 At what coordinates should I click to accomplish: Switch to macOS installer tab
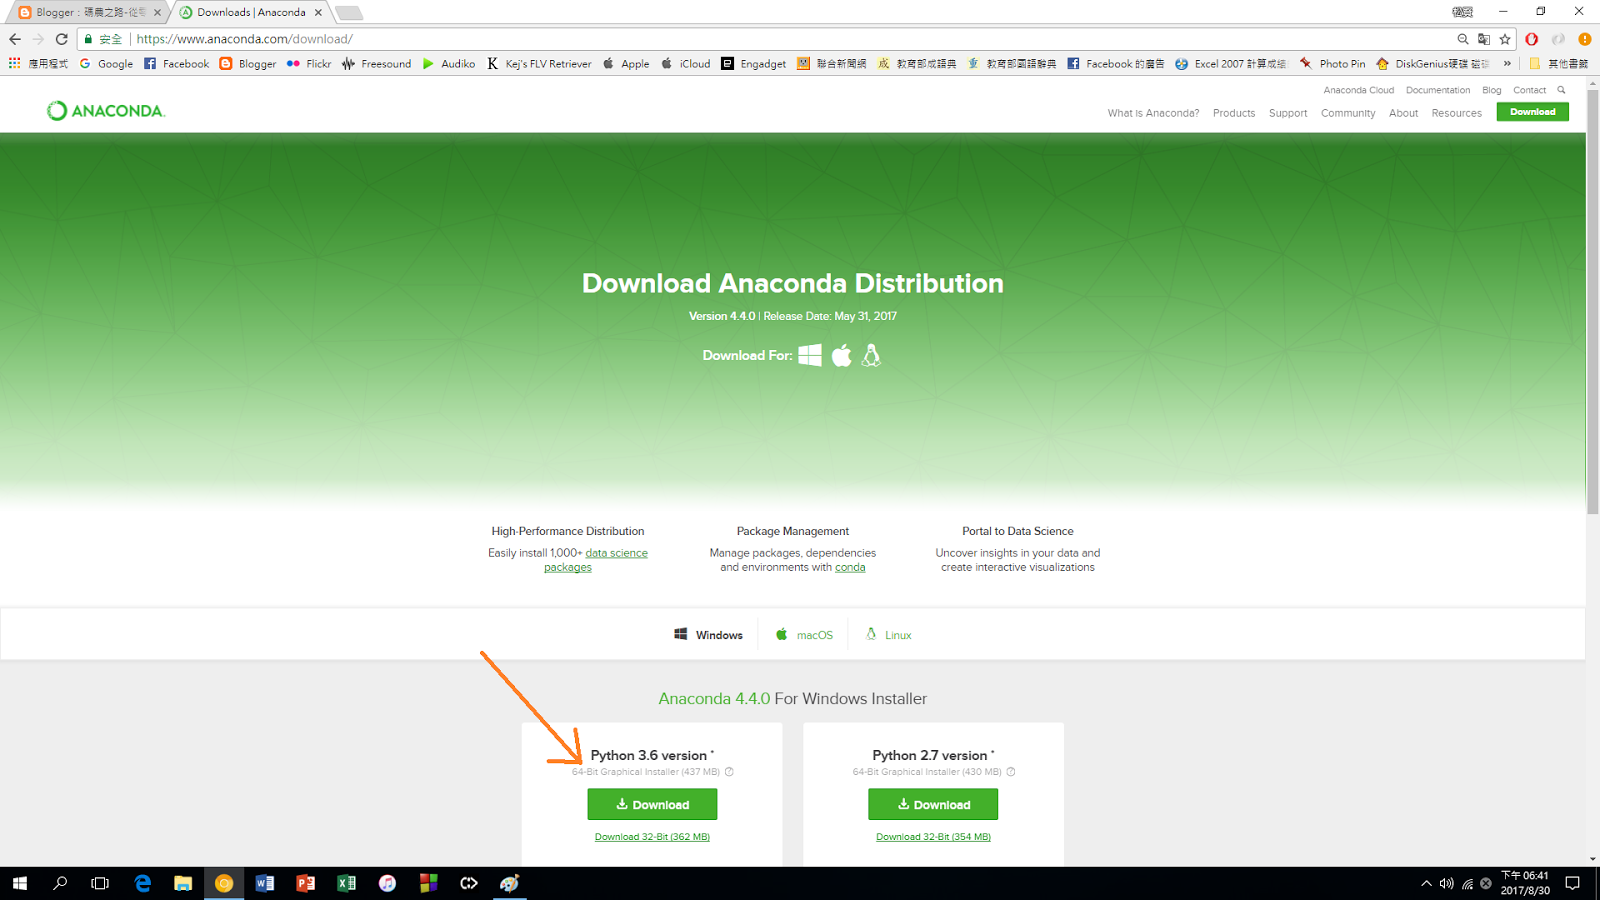coord(804,635)
